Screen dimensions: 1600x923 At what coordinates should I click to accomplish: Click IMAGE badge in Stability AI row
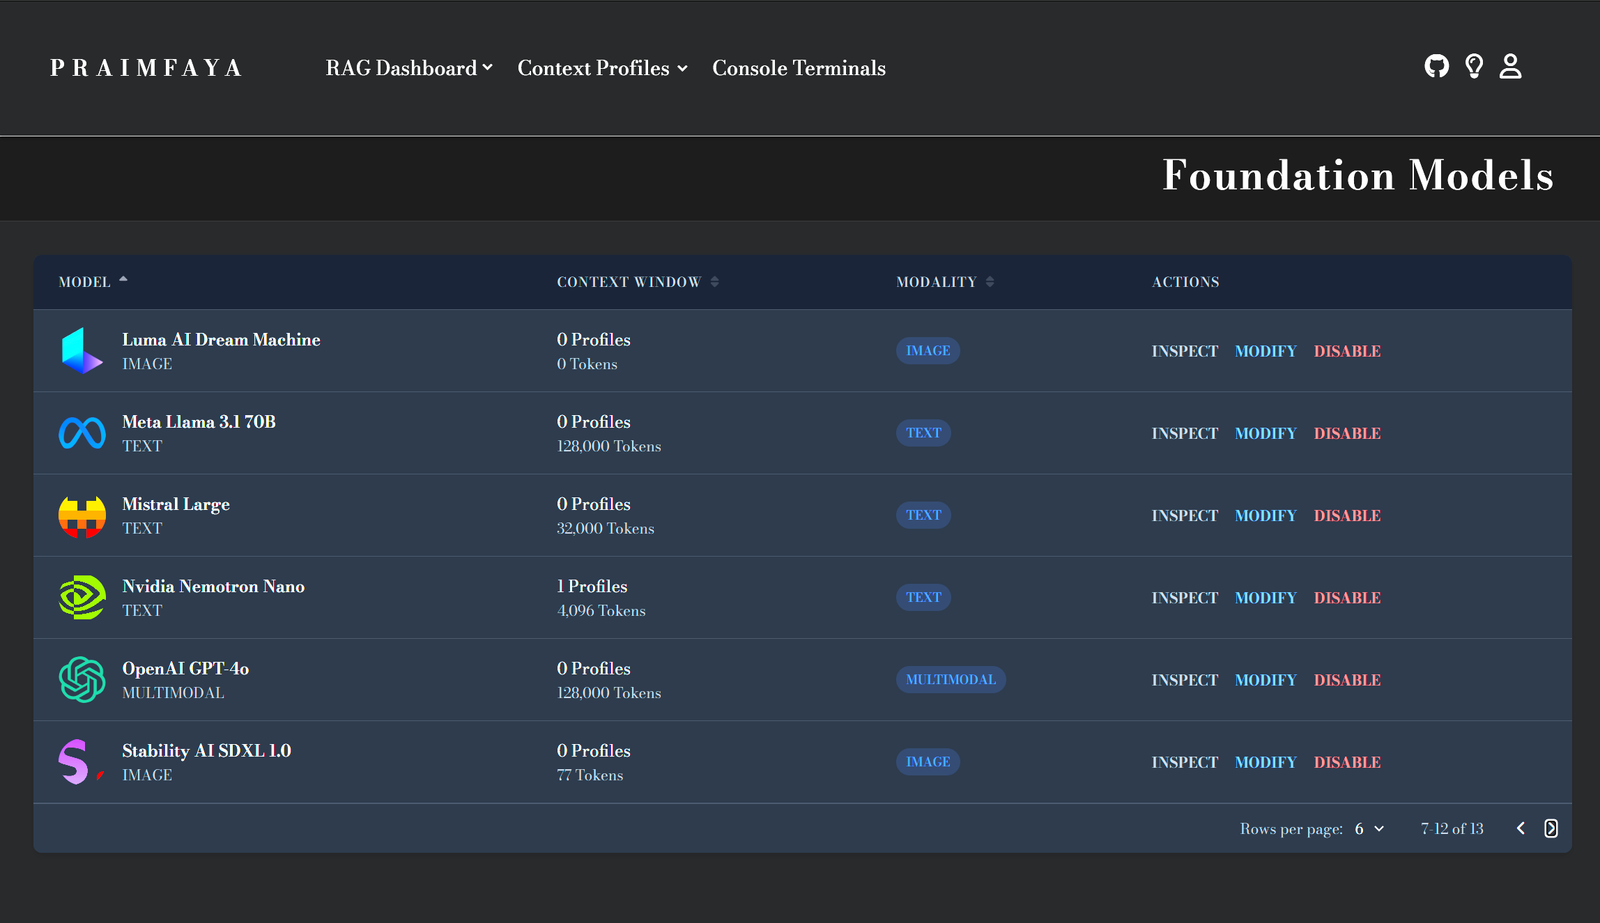tap(928, 762)
